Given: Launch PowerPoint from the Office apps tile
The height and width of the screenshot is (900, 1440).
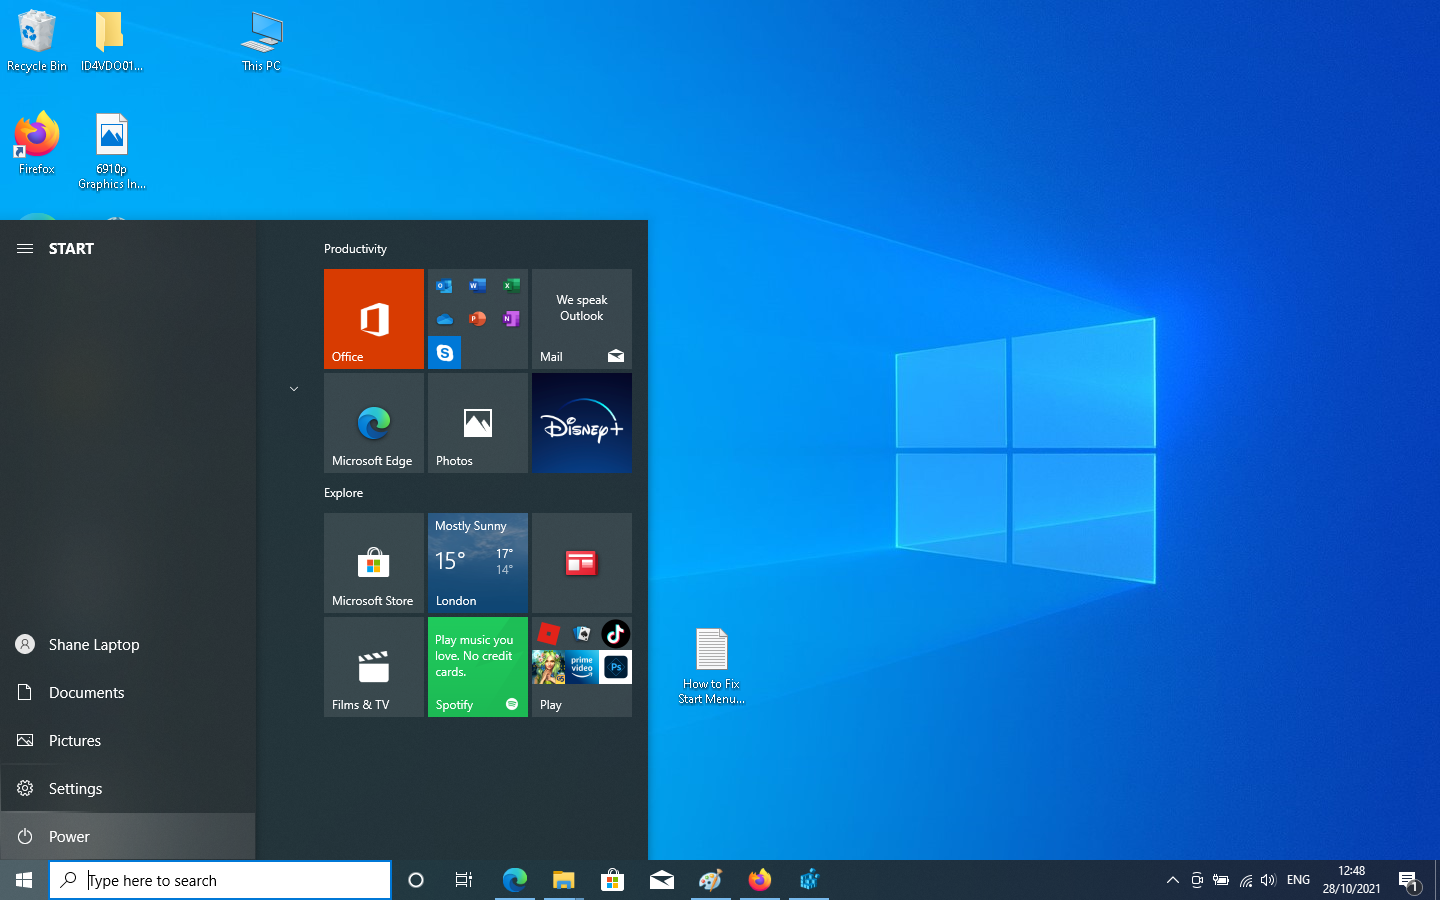Looking at the screenshot, I should [x=478, y=319].
